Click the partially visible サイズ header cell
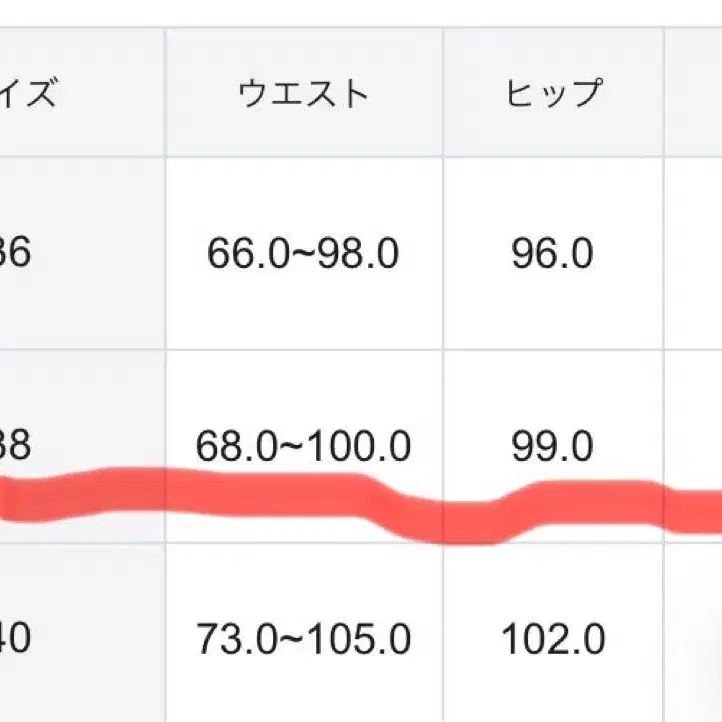This screenshot has width=722, height=722. click(x=40, y=94)
